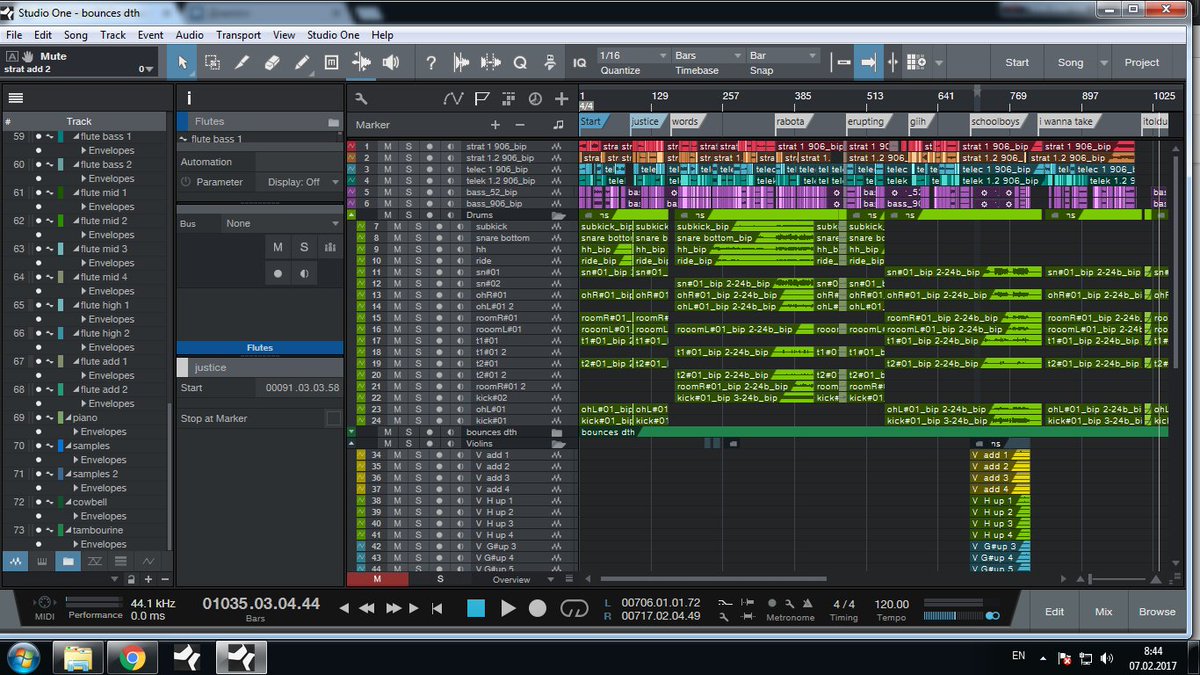Show automation curve icon
The image size is (1200, 675).
click(453, 98)
